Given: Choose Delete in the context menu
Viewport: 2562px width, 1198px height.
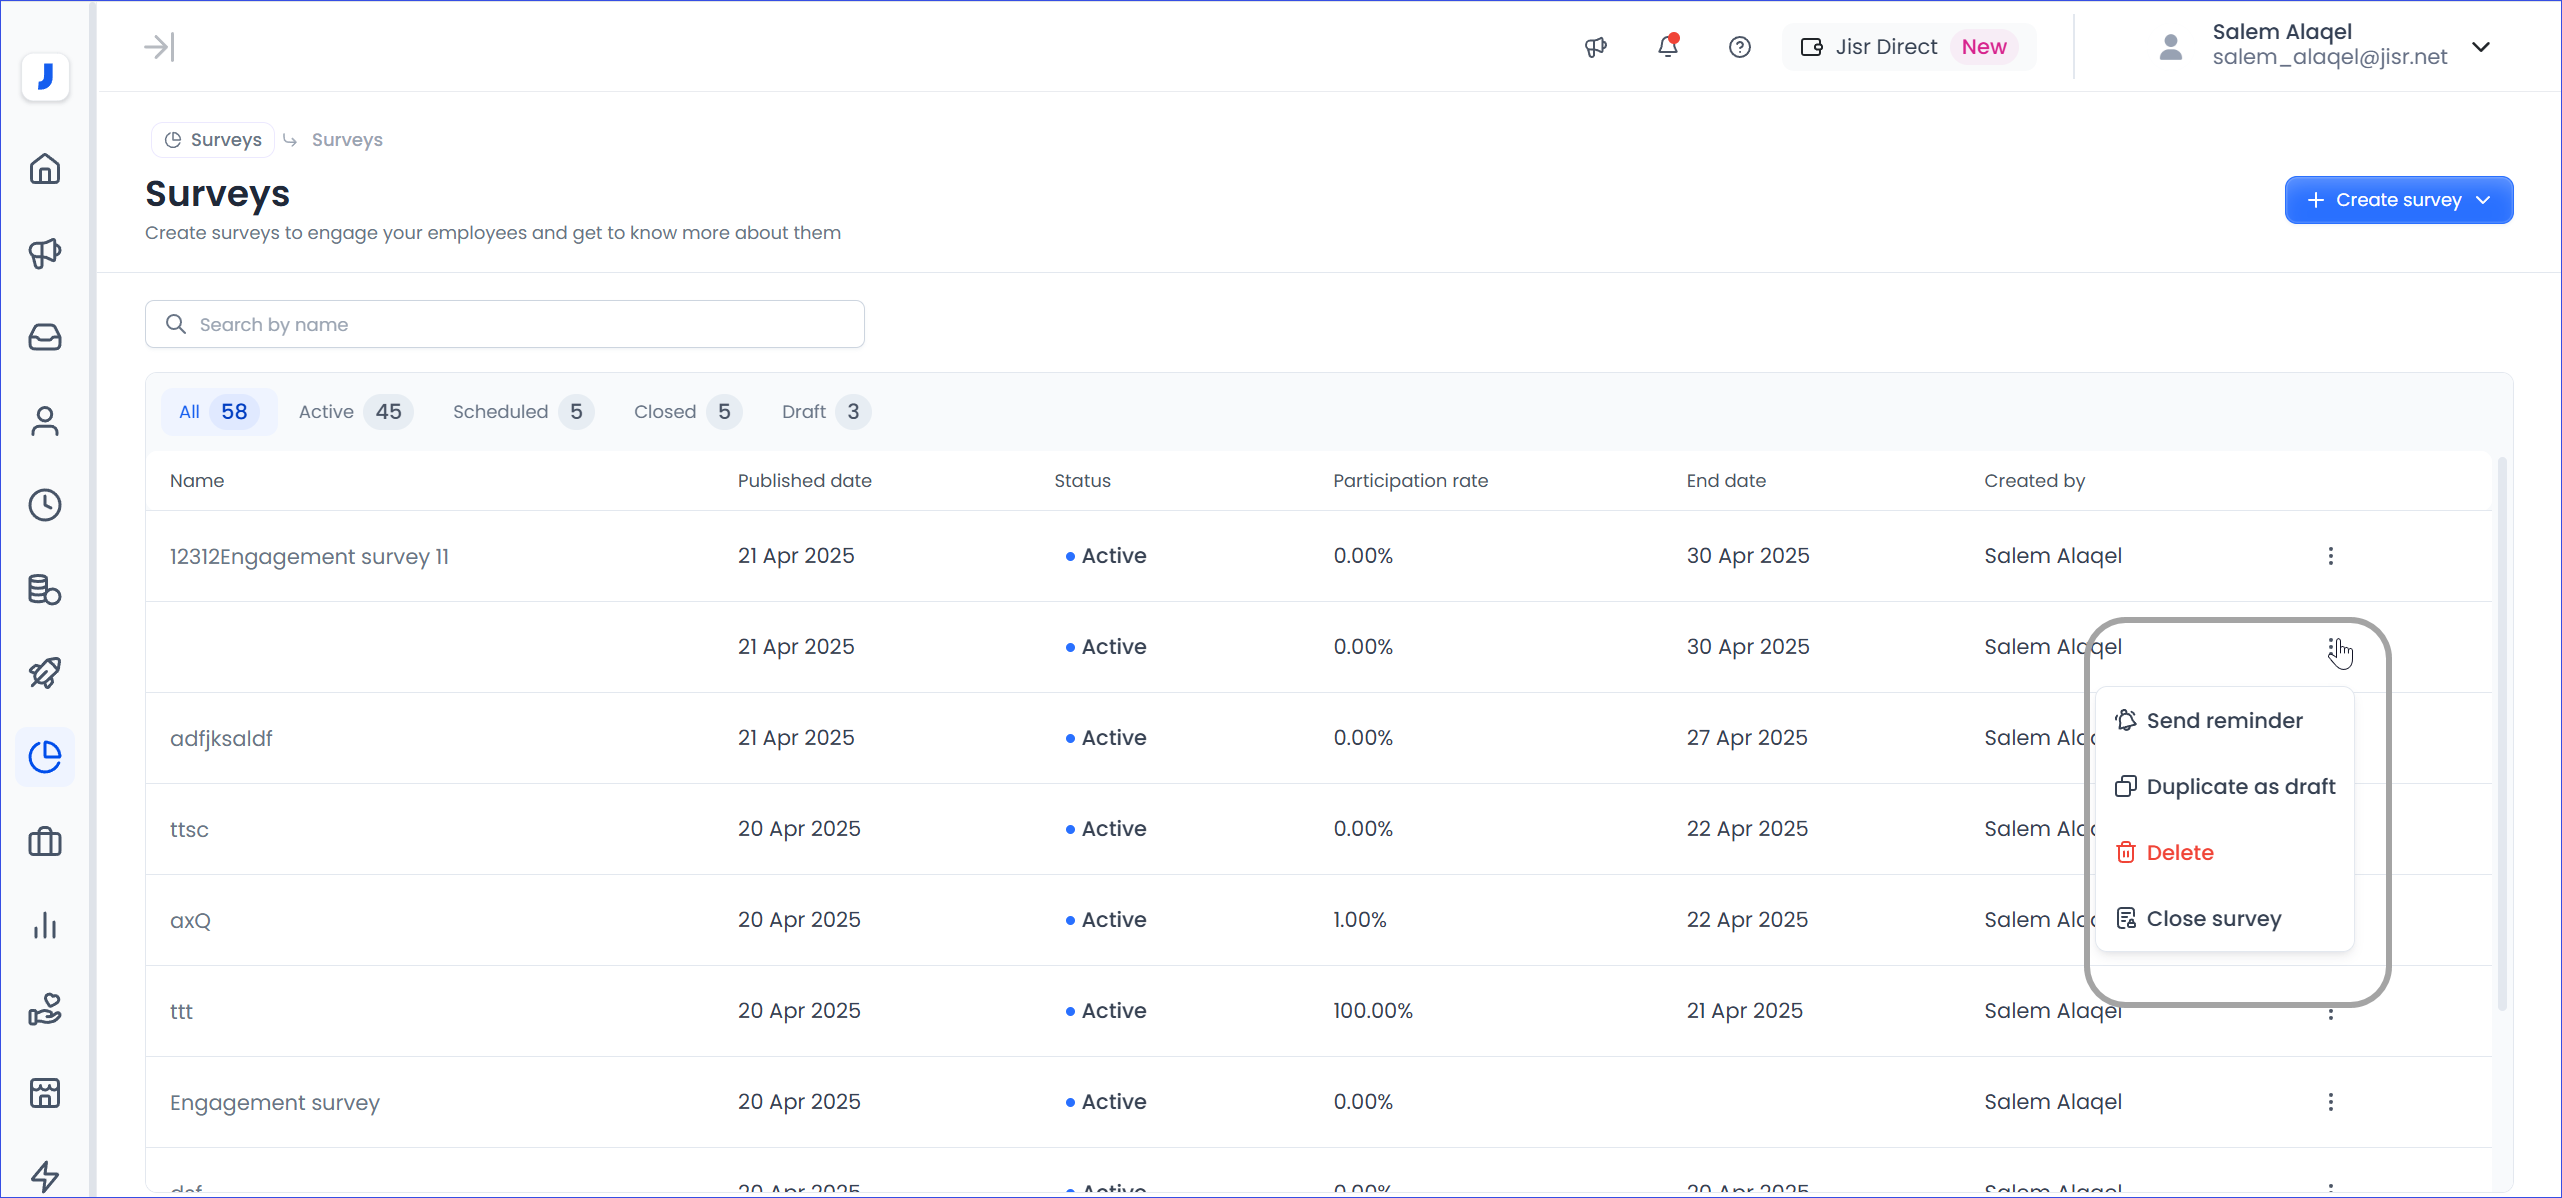Looking at the screenshot, I should click(2179, 853).
